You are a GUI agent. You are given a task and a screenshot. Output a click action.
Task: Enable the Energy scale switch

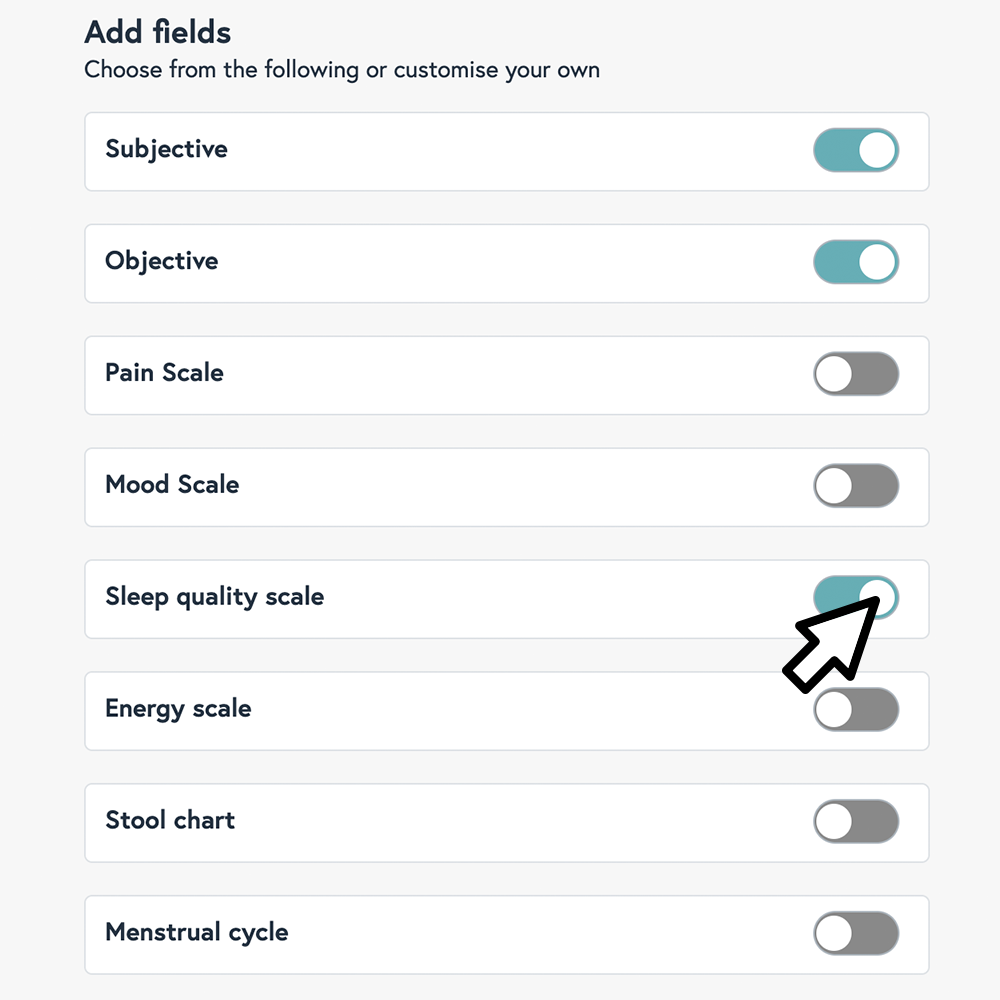tap(856, 711)
